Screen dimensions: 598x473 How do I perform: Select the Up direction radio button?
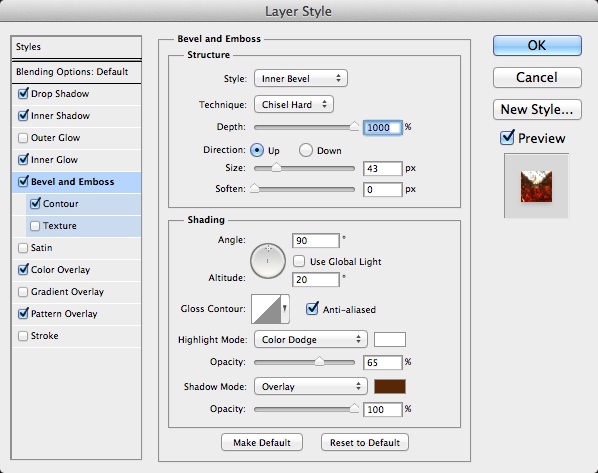pos(257,150)
